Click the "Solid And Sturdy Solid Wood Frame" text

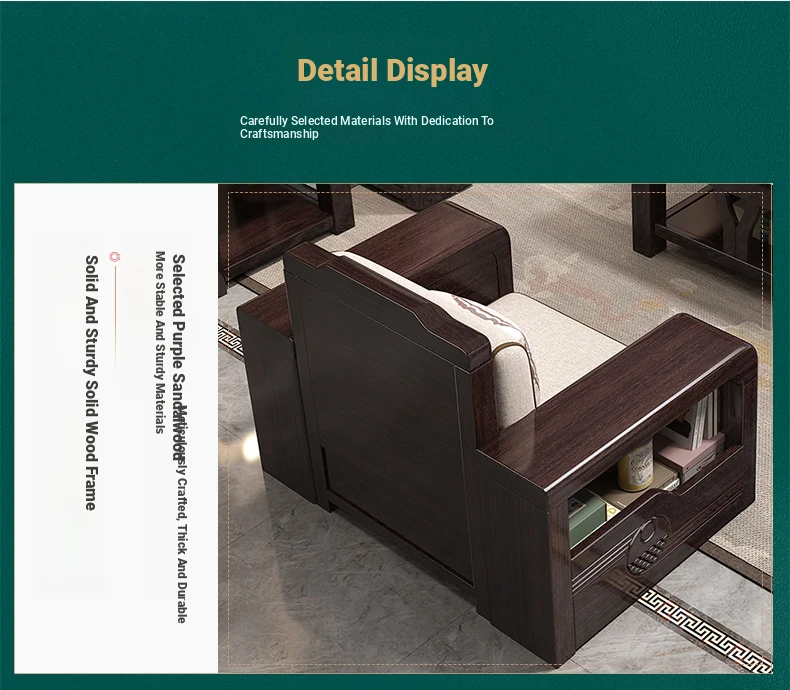pyautogui.click(x=91, y=382)
